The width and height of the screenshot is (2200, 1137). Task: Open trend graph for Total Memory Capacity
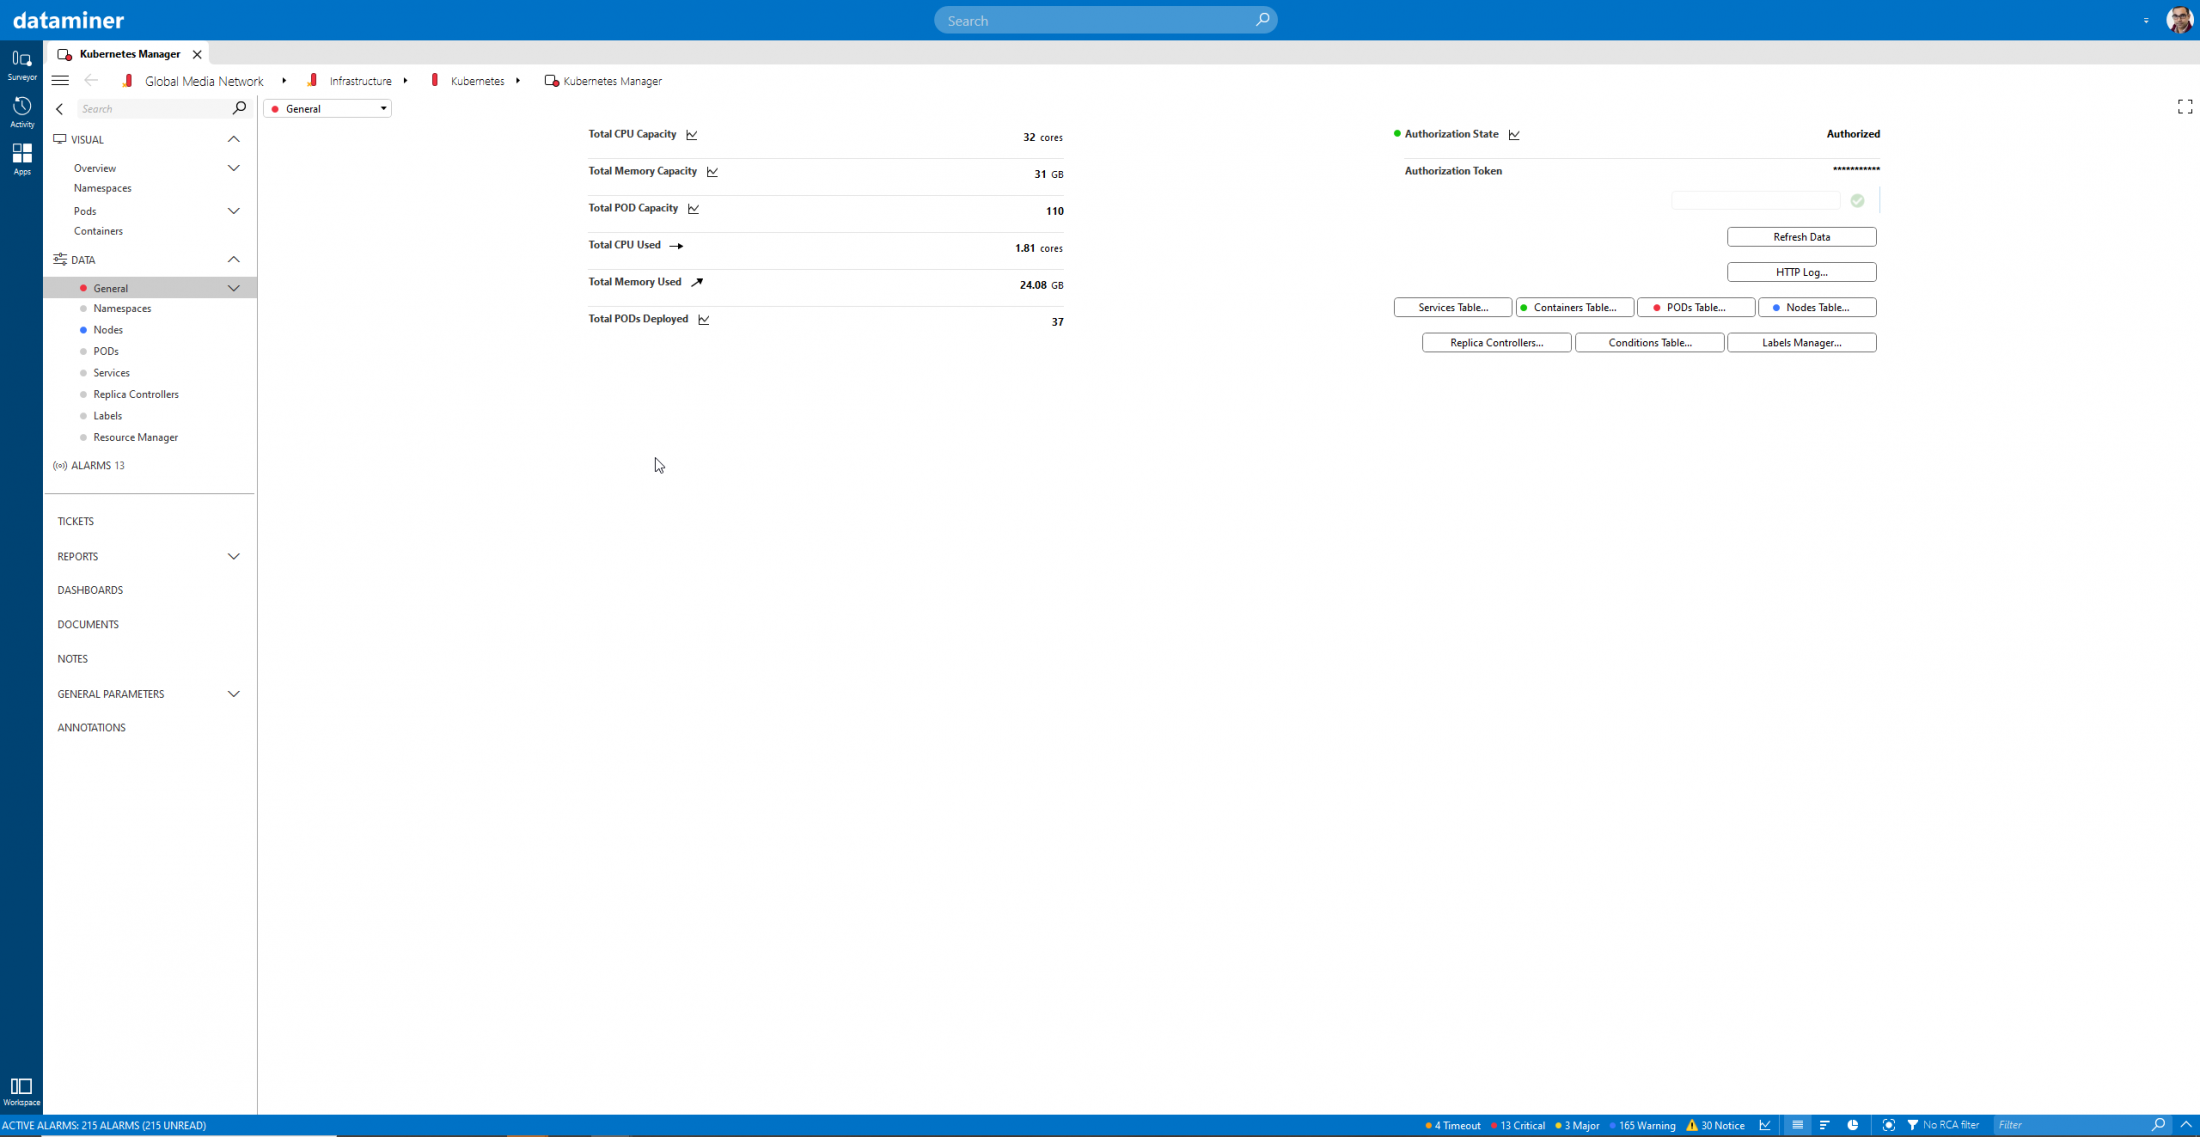click(712, 172)
